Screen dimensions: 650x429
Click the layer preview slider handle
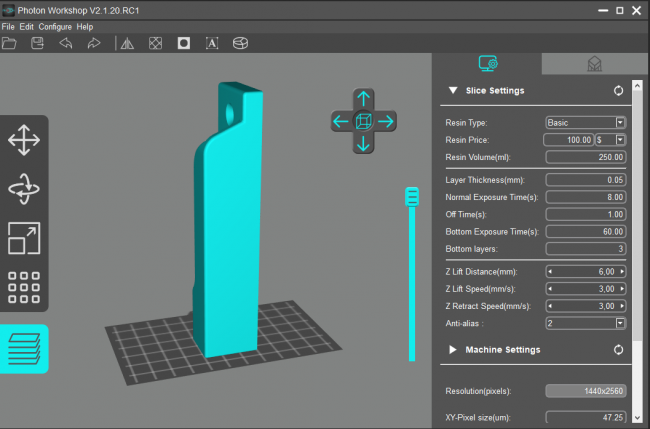click(411, 197)
